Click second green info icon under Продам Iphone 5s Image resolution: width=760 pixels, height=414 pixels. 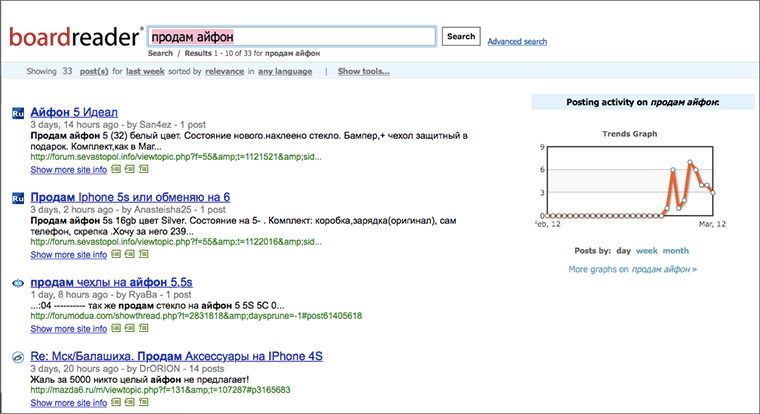pos(129,254)
